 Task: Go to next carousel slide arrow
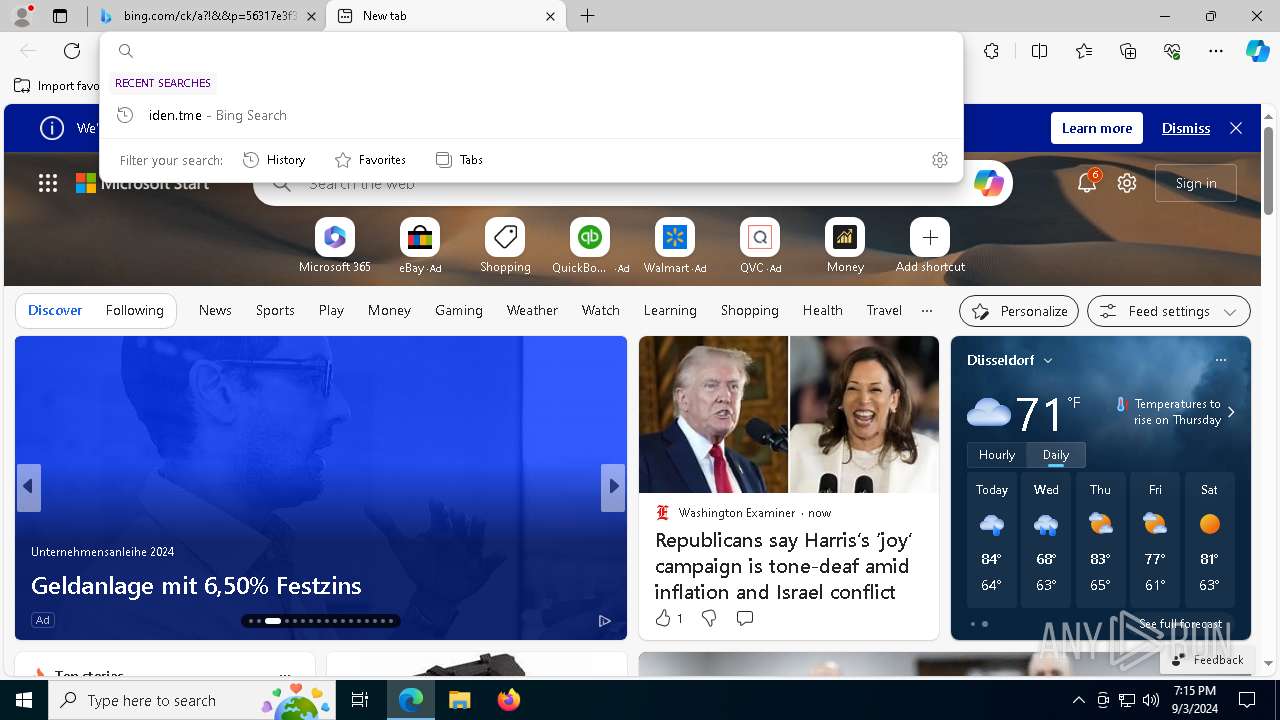pyautogui.click(x=613, y=487)
